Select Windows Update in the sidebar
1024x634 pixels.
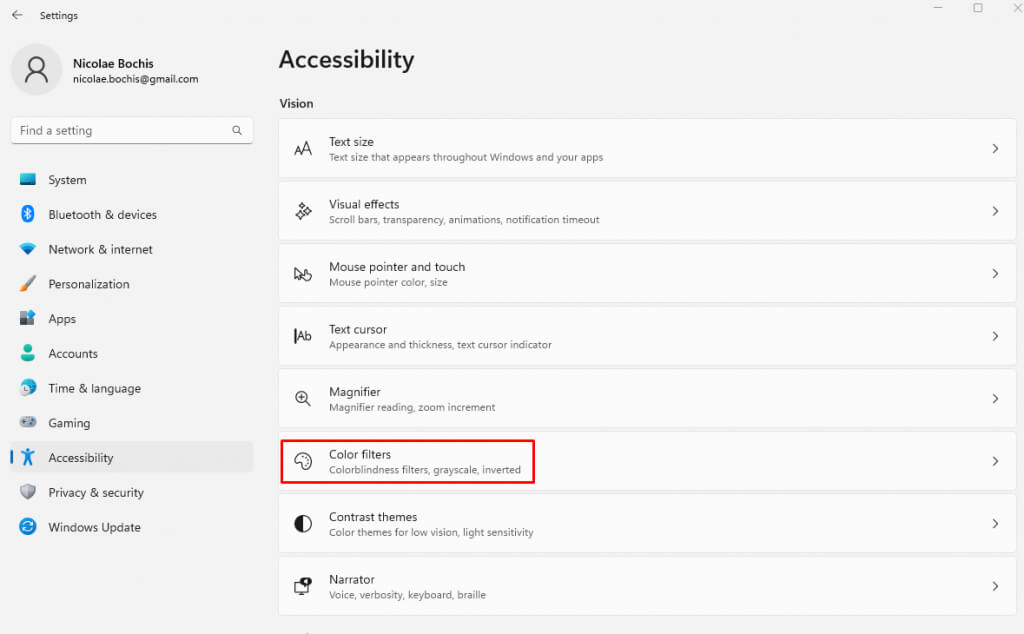coord(94,527)
